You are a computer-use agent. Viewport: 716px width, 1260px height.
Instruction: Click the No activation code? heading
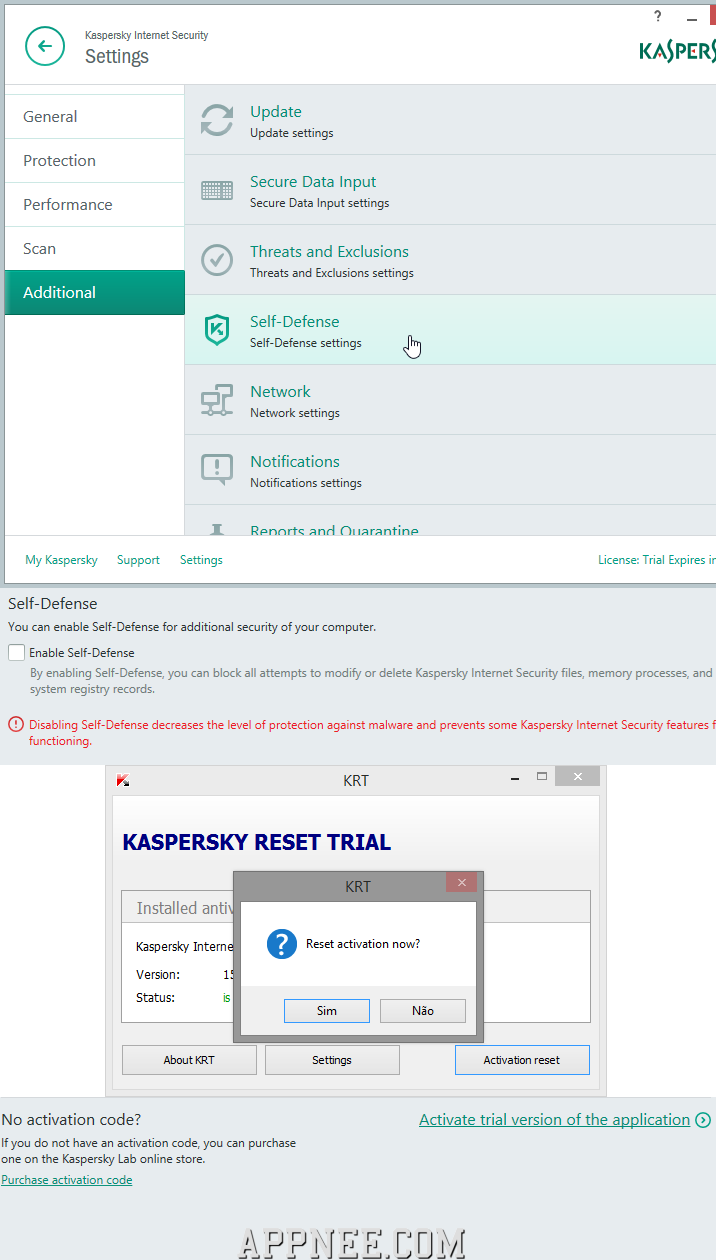pos(71,1120)
